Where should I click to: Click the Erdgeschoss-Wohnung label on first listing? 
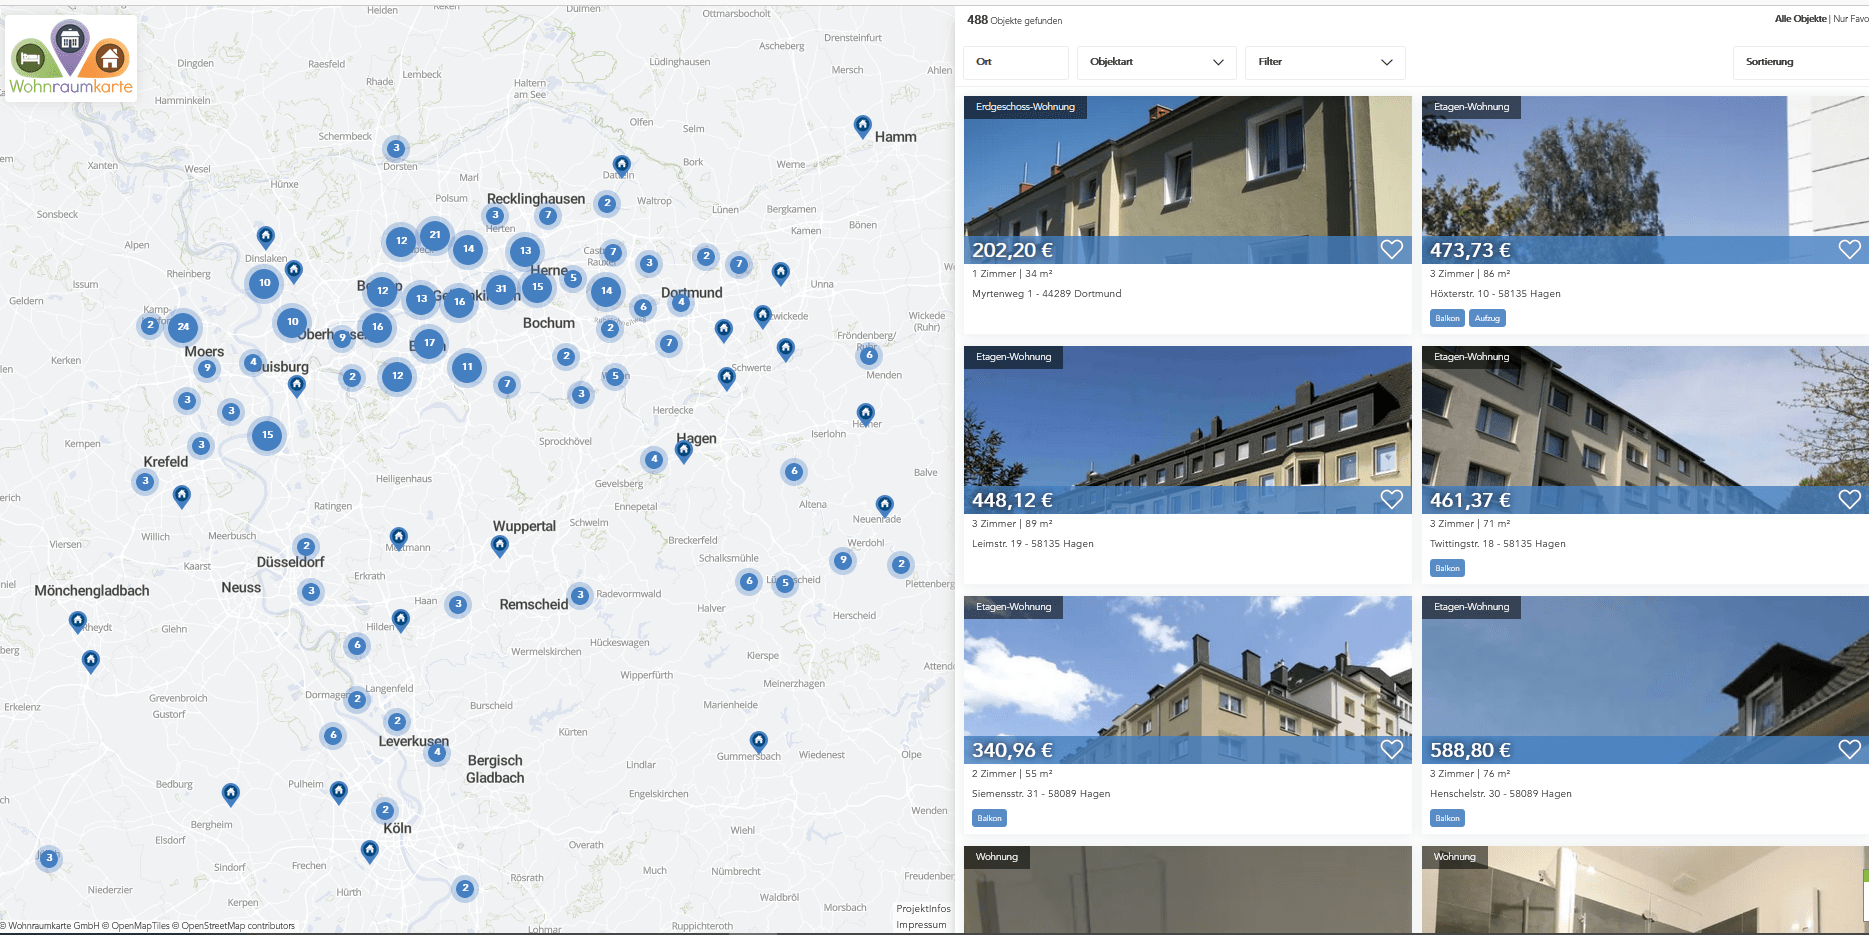click(x=1025, y=107)
